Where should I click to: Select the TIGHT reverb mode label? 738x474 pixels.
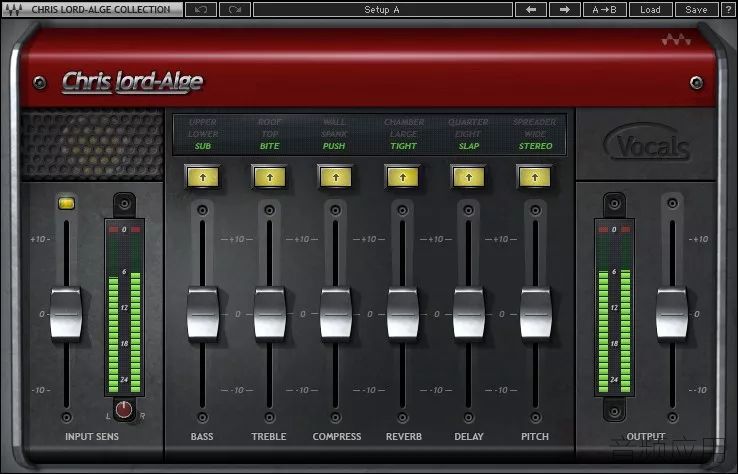pos(403,146)
